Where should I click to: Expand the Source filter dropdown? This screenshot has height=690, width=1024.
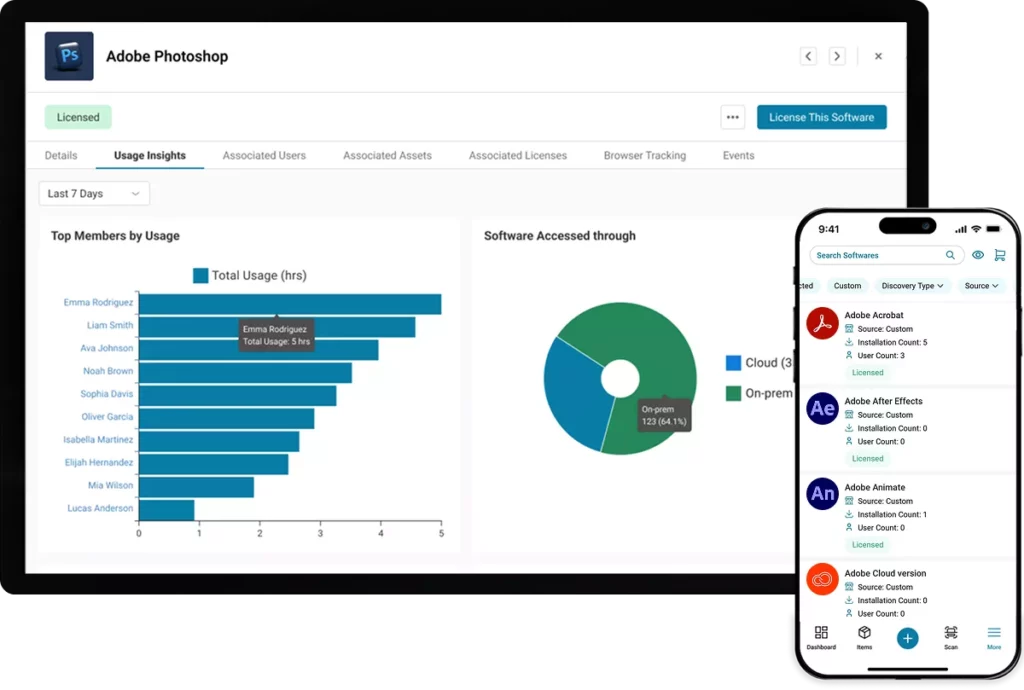point(981,286)
